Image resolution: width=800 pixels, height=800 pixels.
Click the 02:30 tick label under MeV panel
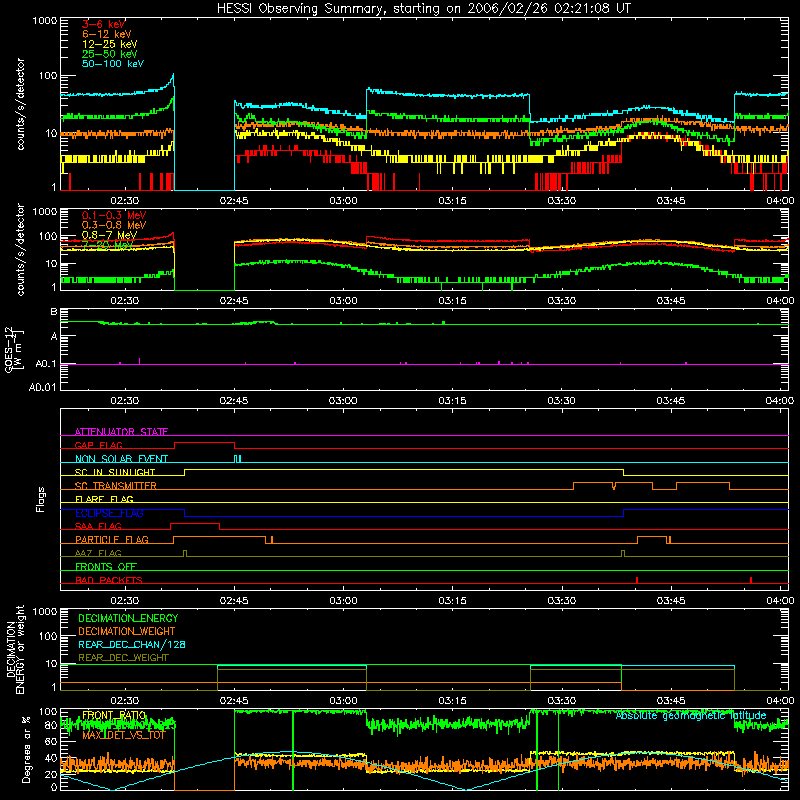[125, 301]
